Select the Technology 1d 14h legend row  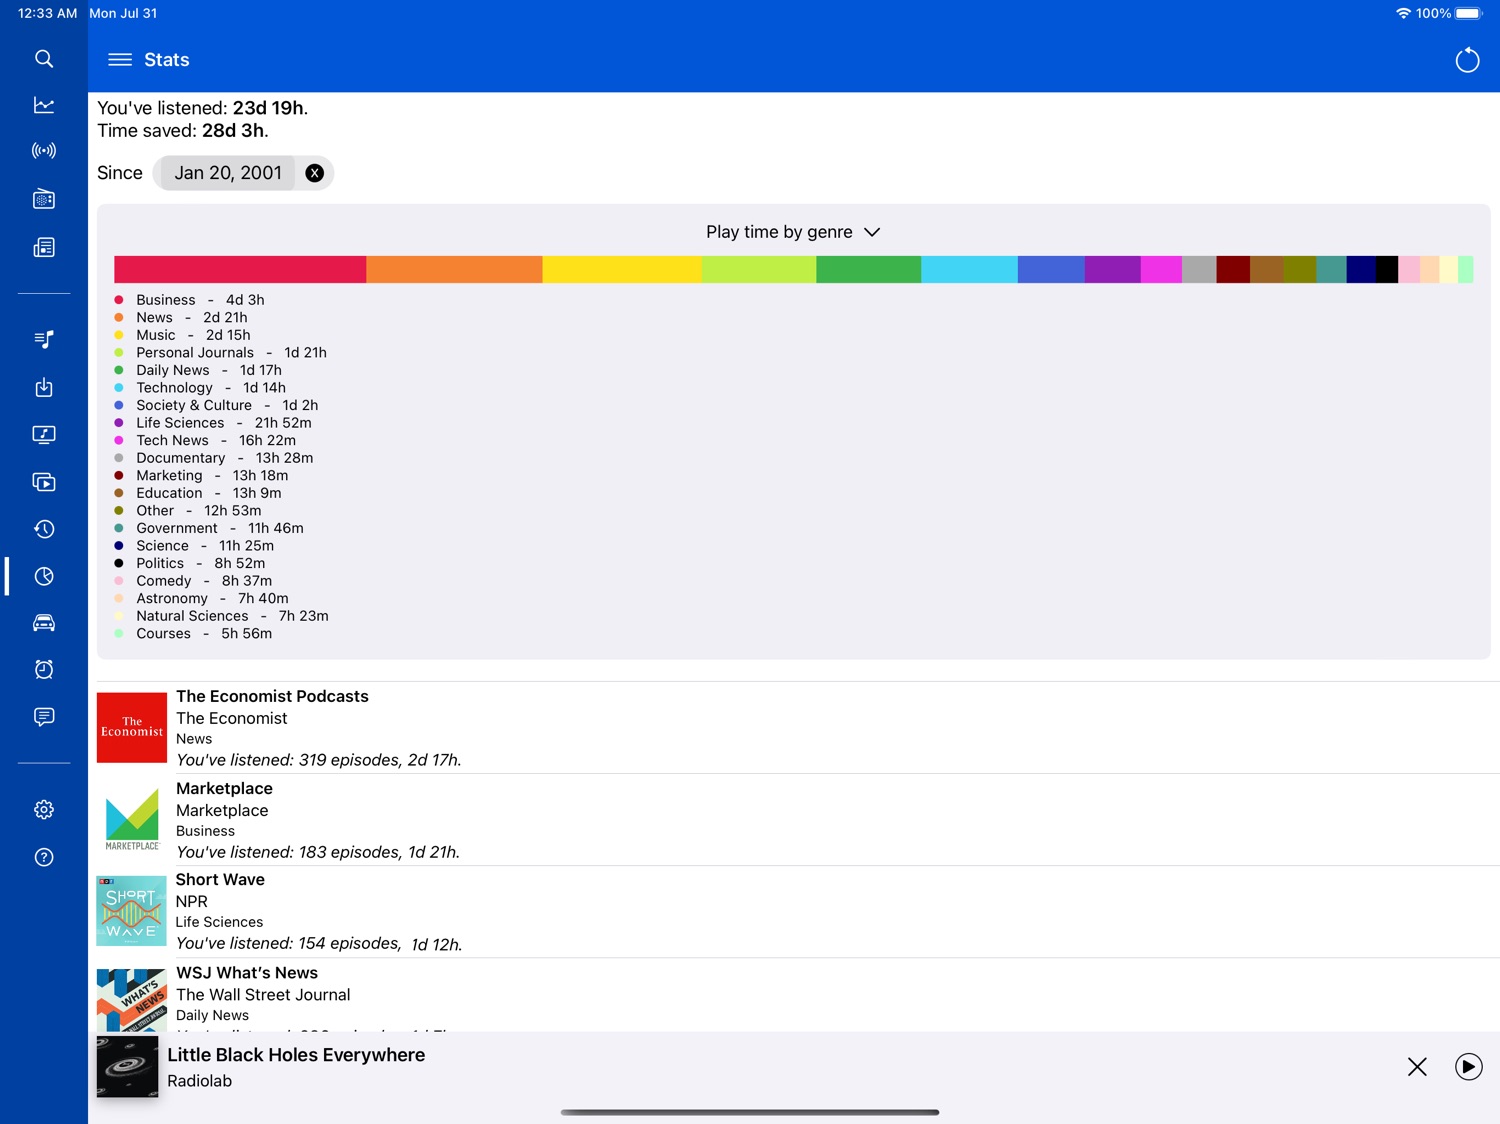(x=200, y=388)
